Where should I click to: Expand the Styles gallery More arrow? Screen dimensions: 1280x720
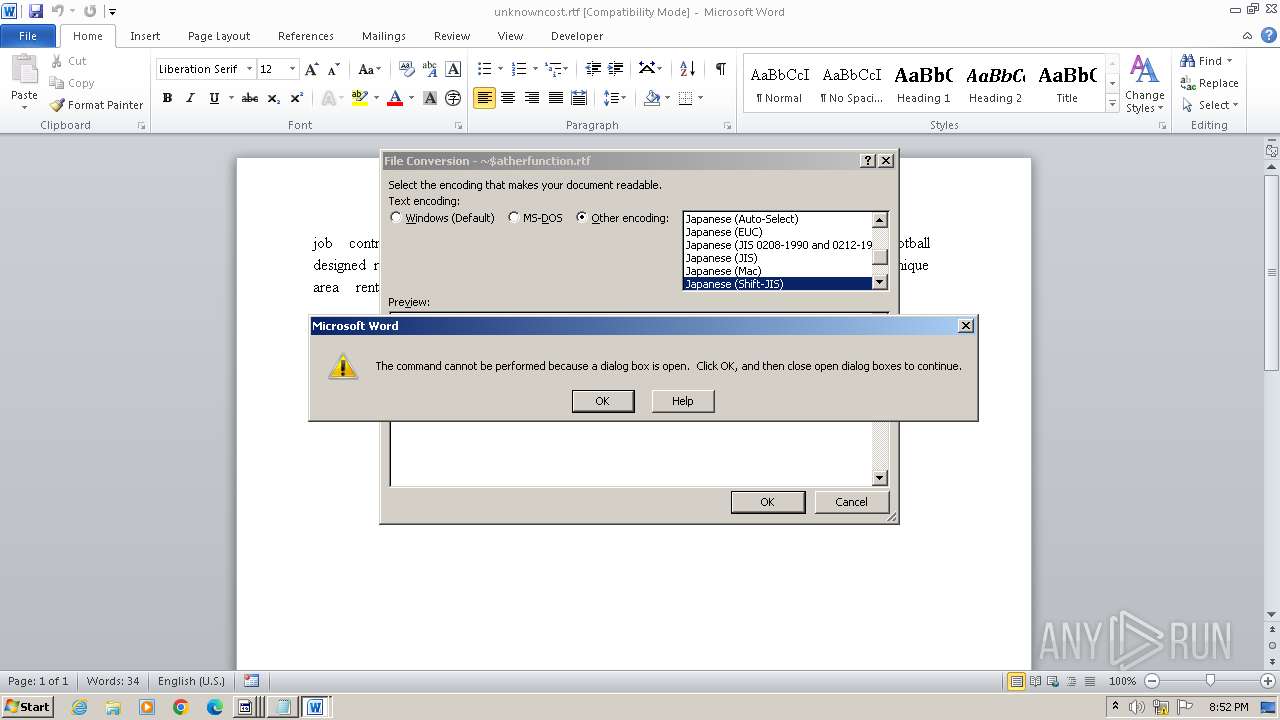(1112, 104)
